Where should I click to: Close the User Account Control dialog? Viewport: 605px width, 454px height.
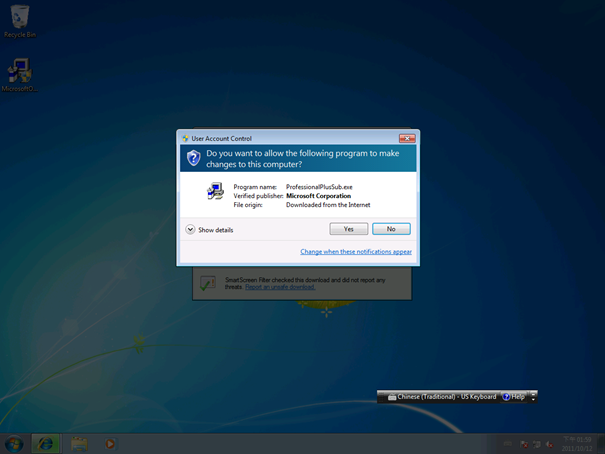pos(407,138)
